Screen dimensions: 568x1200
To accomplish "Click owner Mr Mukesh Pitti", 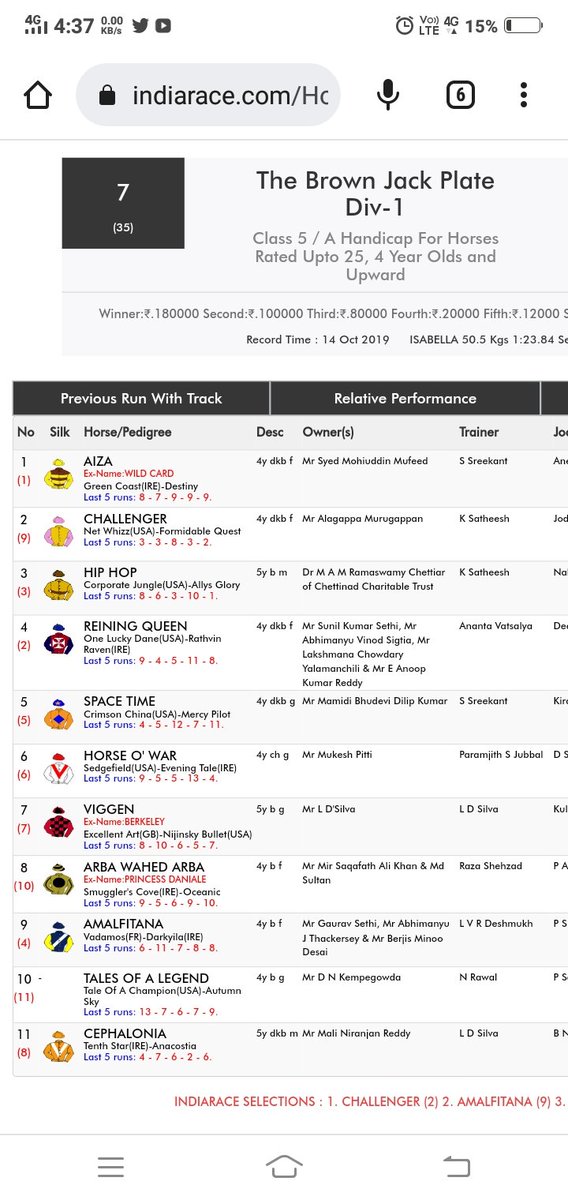I will [338, 756].
